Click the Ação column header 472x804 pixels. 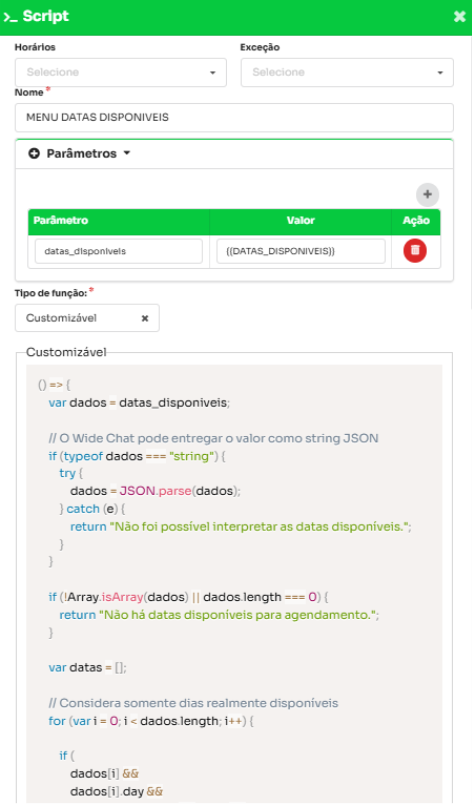pos(416,220)
